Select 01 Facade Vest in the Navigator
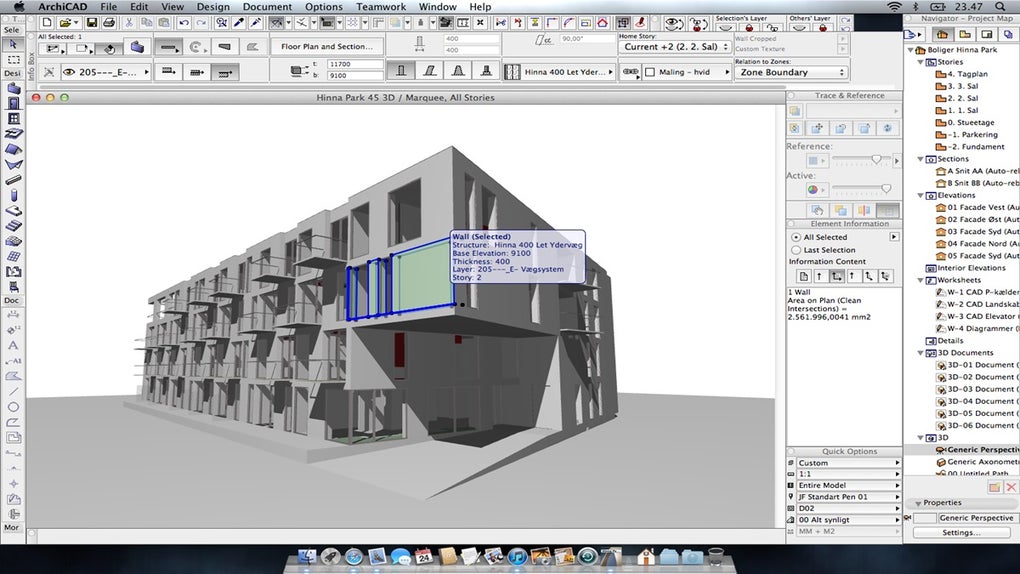The width and height of the screenshot is (1020, 574). [x=975, y=207]
